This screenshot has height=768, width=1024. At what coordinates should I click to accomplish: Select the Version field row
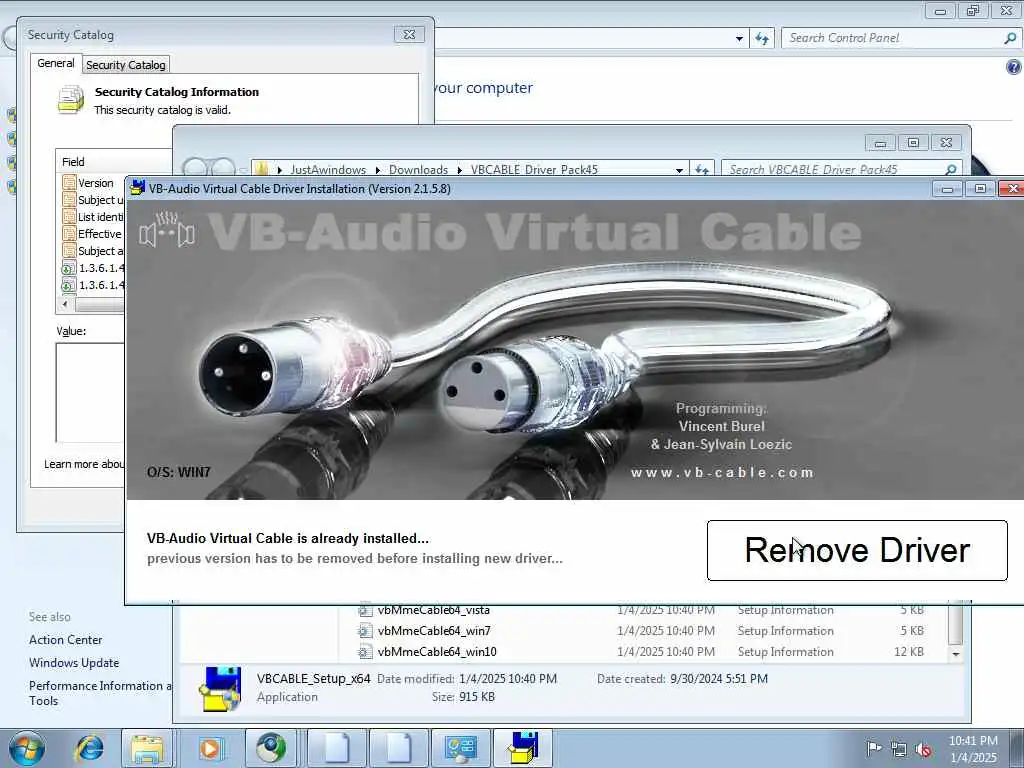92,183
